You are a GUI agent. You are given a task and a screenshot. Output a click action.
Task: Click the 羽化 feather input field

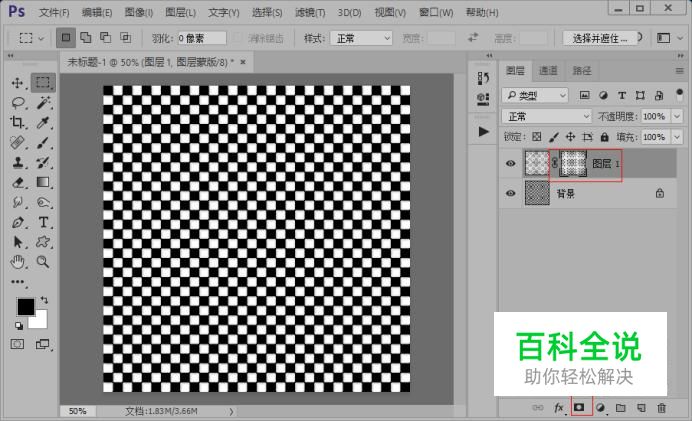[202, 38]
